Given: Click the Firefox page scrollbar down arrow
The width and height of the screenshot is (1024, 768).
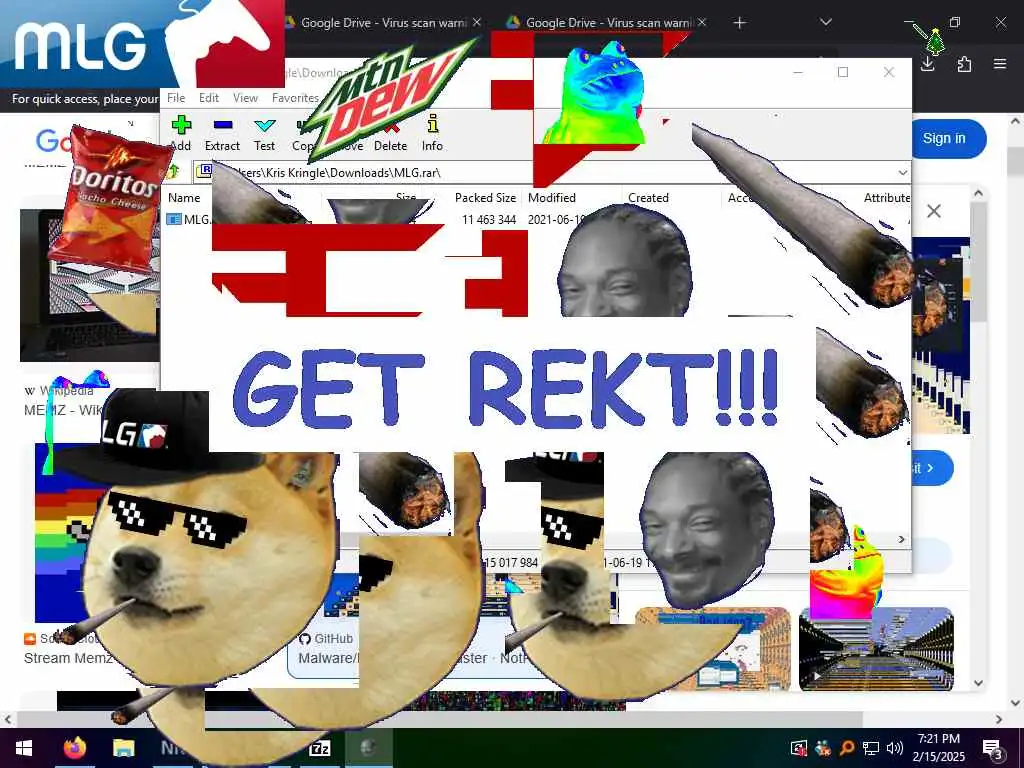Looking at the screenshot, I should pos(1016,703).
